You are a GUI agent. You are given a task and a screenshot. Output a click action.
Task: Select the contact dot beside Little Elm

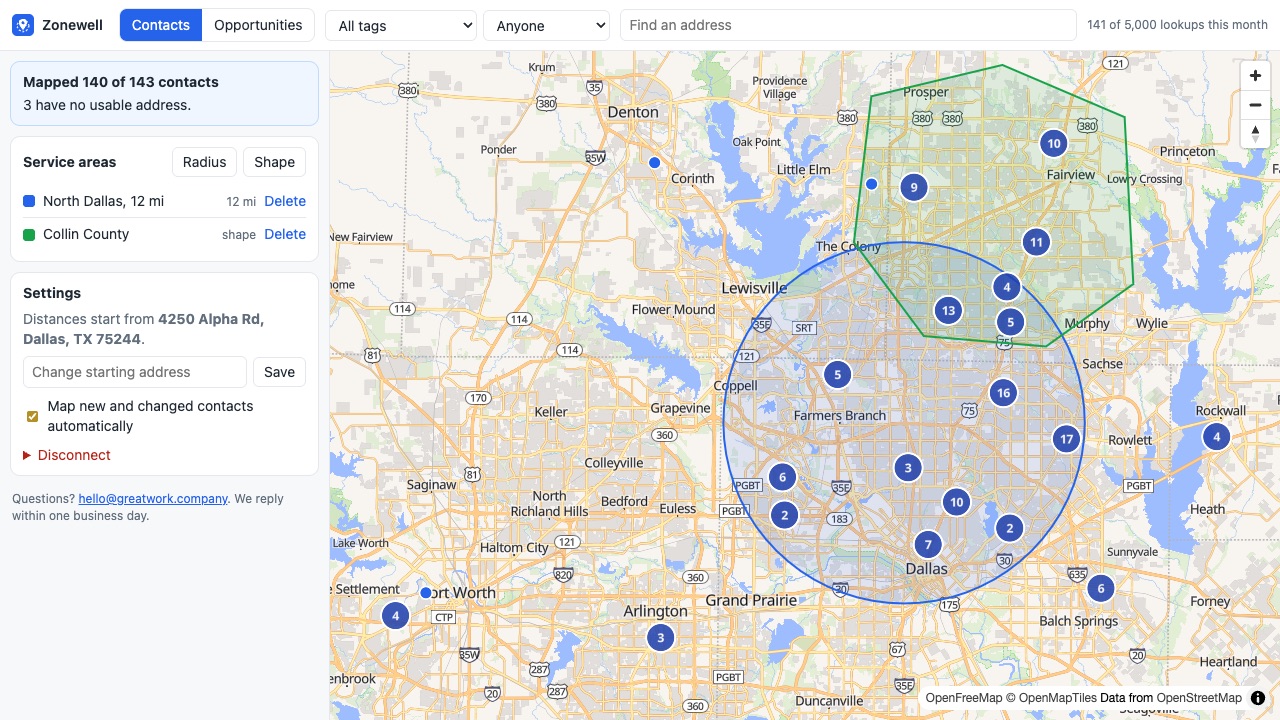click(871, 184)
